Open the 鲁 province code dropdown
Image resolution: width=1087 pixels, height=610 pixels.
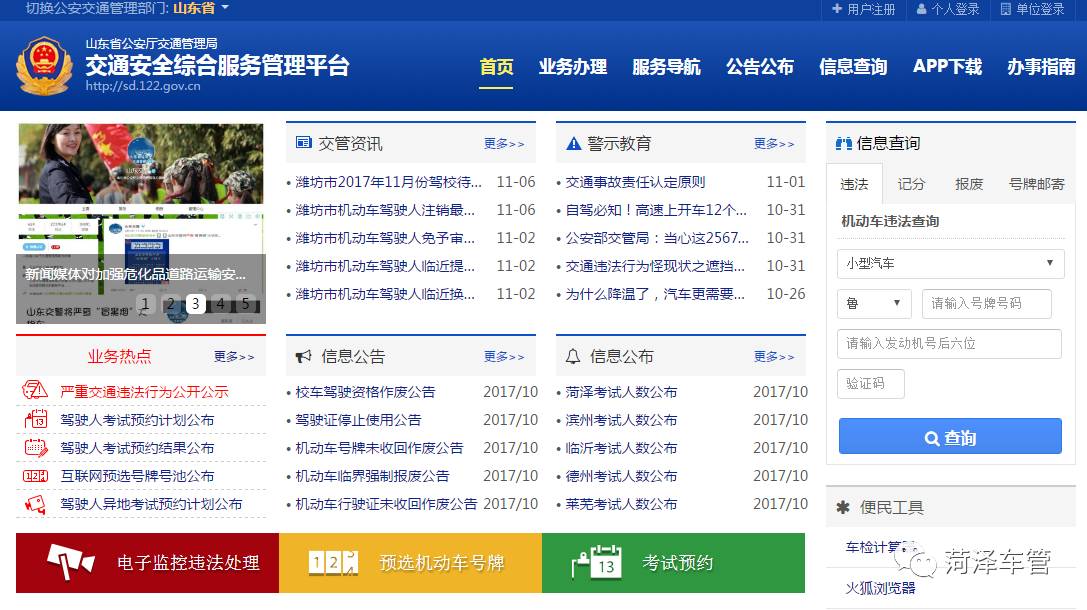pyautogui.click(x=873, y=303)
